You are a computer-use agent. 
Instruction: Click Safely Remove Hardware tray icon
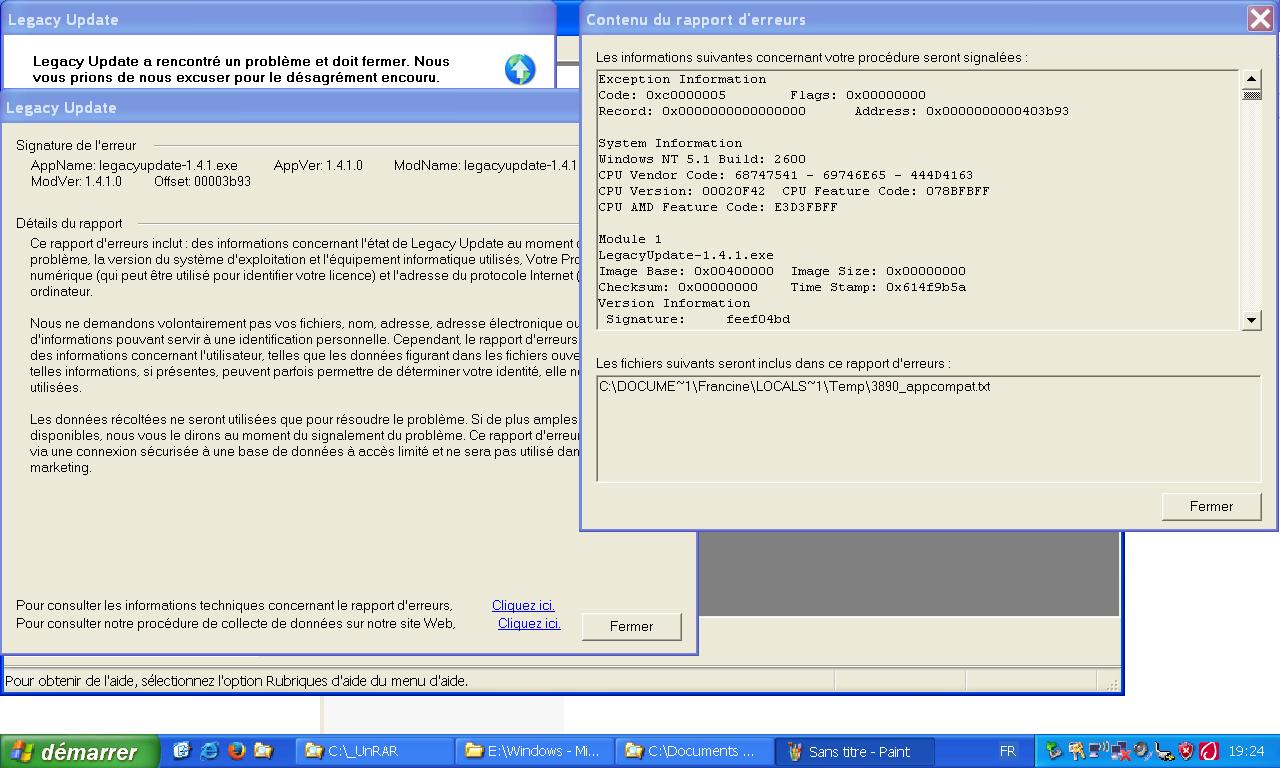[x=1164, y=750]
